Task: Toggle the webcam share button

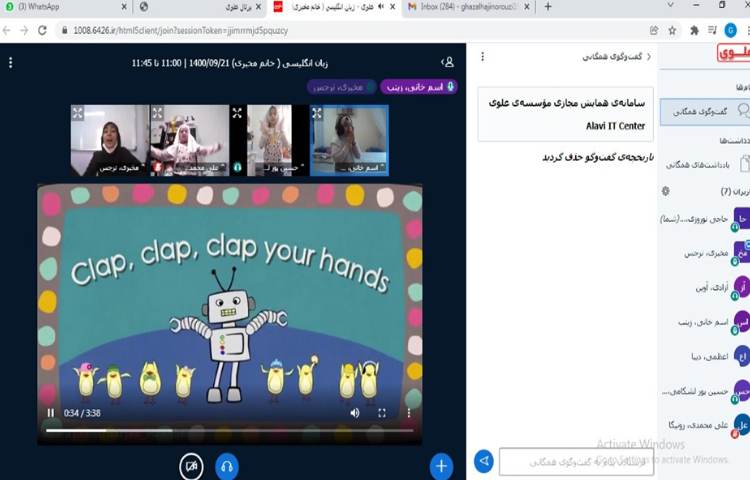Action: pos(191,466)
